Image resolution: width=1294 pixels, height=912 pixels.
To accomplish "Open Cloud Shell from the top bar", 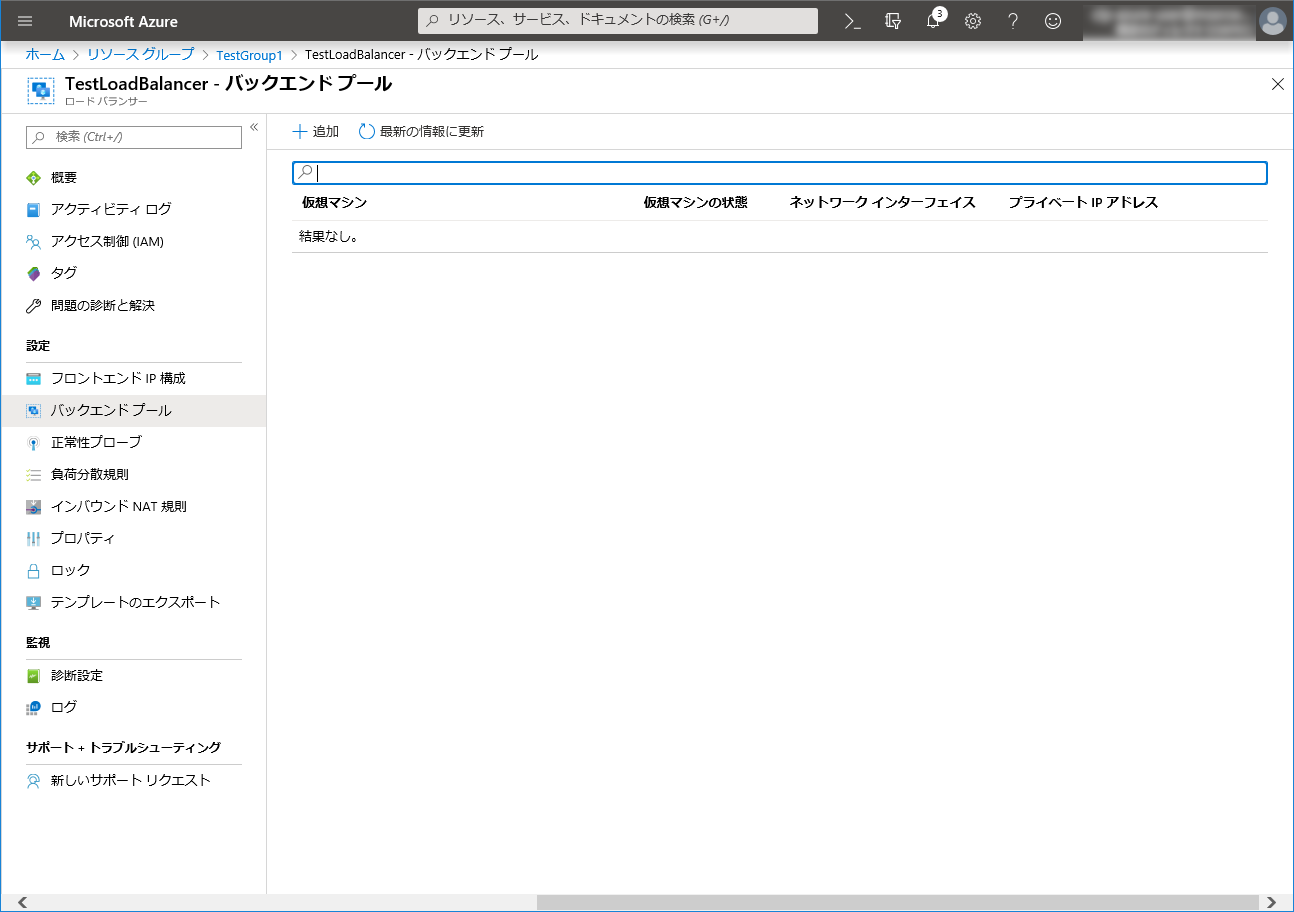I will point(852,21).
